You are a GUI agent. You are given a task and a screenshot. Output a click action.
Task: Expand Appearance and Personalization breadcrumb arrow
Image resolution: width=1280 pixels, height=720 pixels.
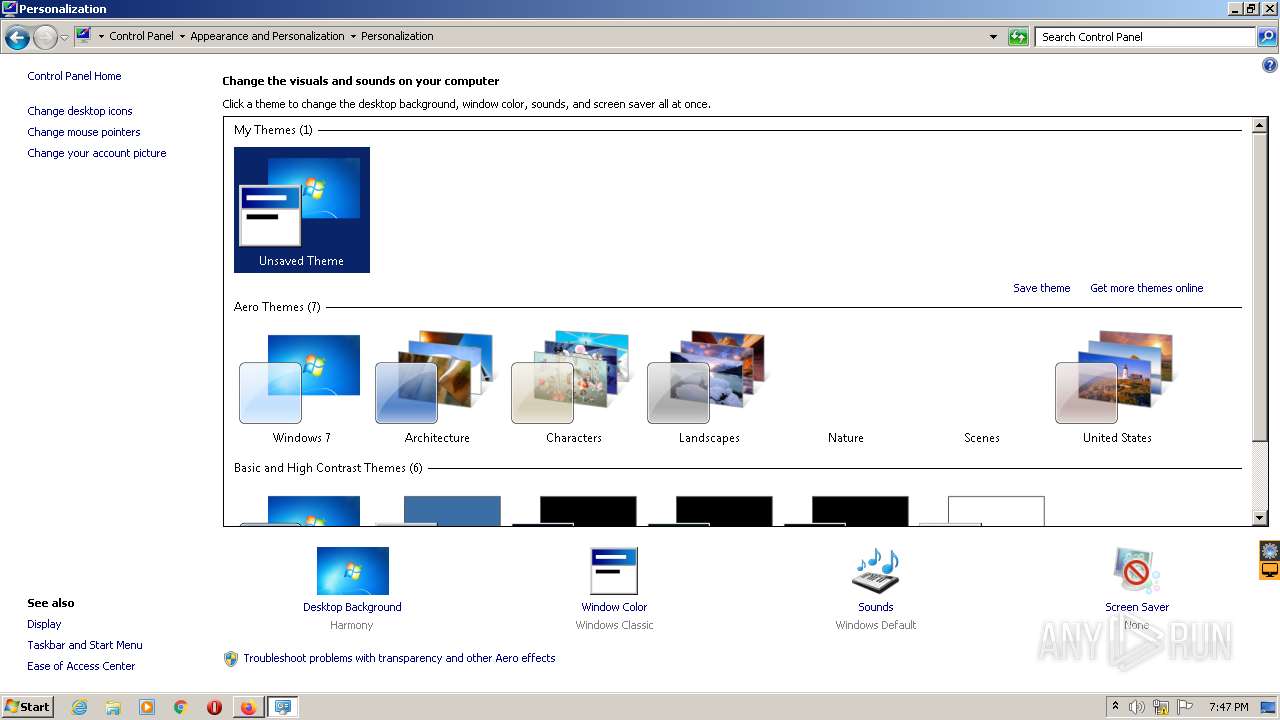(353, 36)
